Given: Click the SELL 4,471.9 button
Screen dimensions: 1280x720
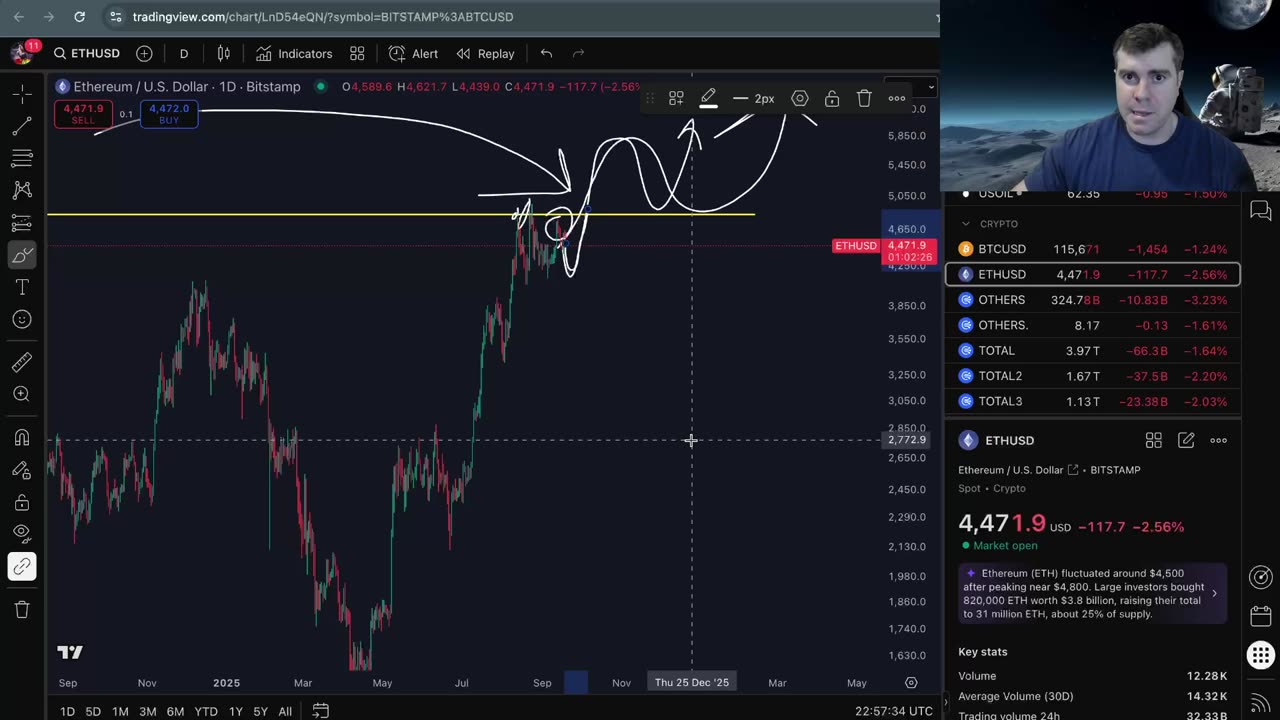Looking at the screenshot, I should pyautogui.click(x=83, y=114).
